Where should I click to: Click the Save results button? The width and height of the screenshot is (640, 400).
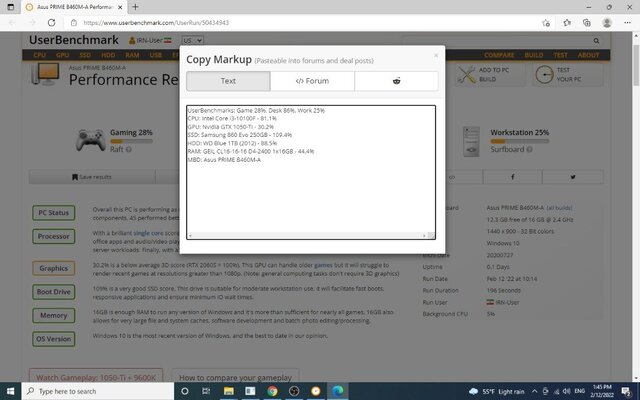click(92, 177)
